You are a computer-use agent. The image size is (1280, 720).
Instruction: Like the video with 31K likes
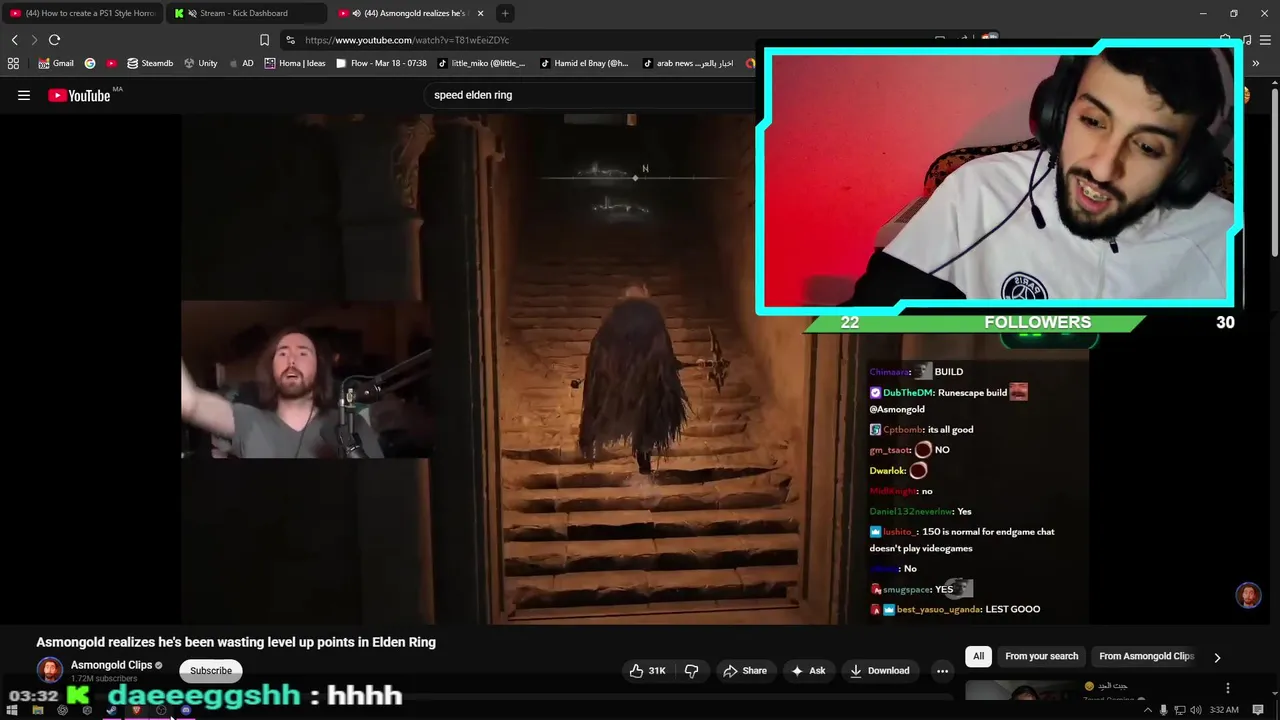646,671
